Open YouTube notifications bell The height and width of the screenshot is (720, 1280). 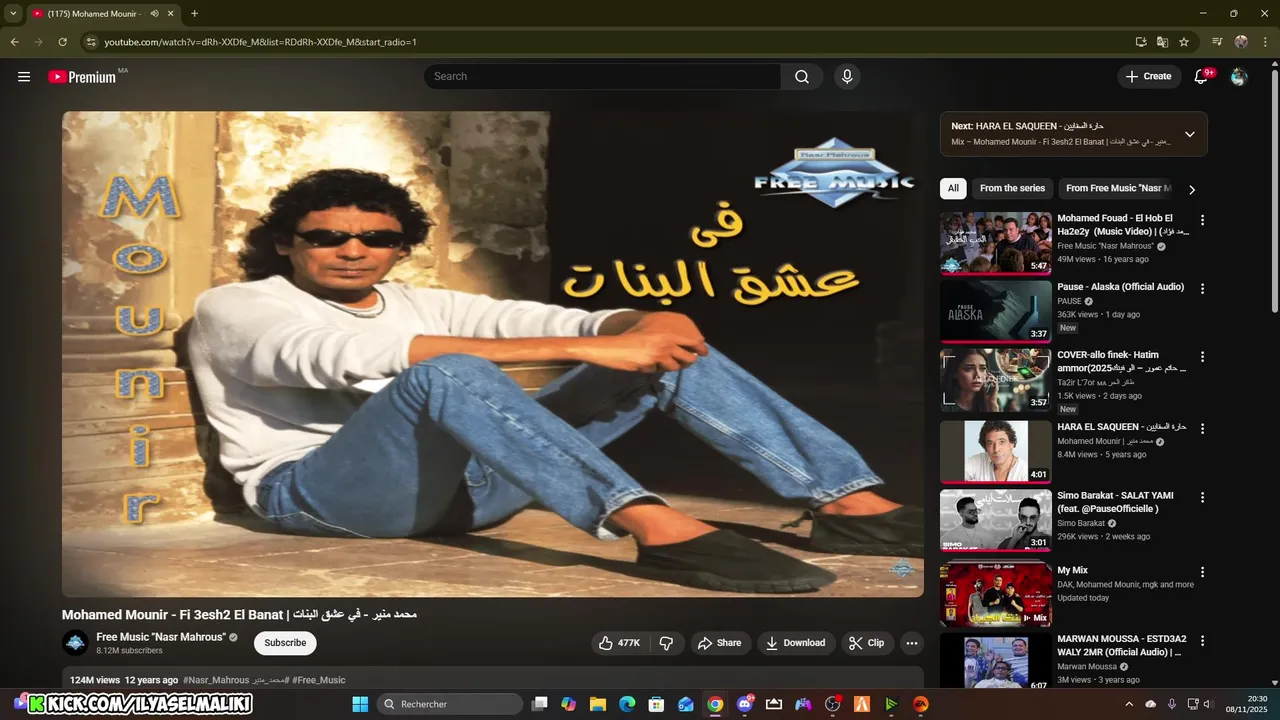point(1202,77)
